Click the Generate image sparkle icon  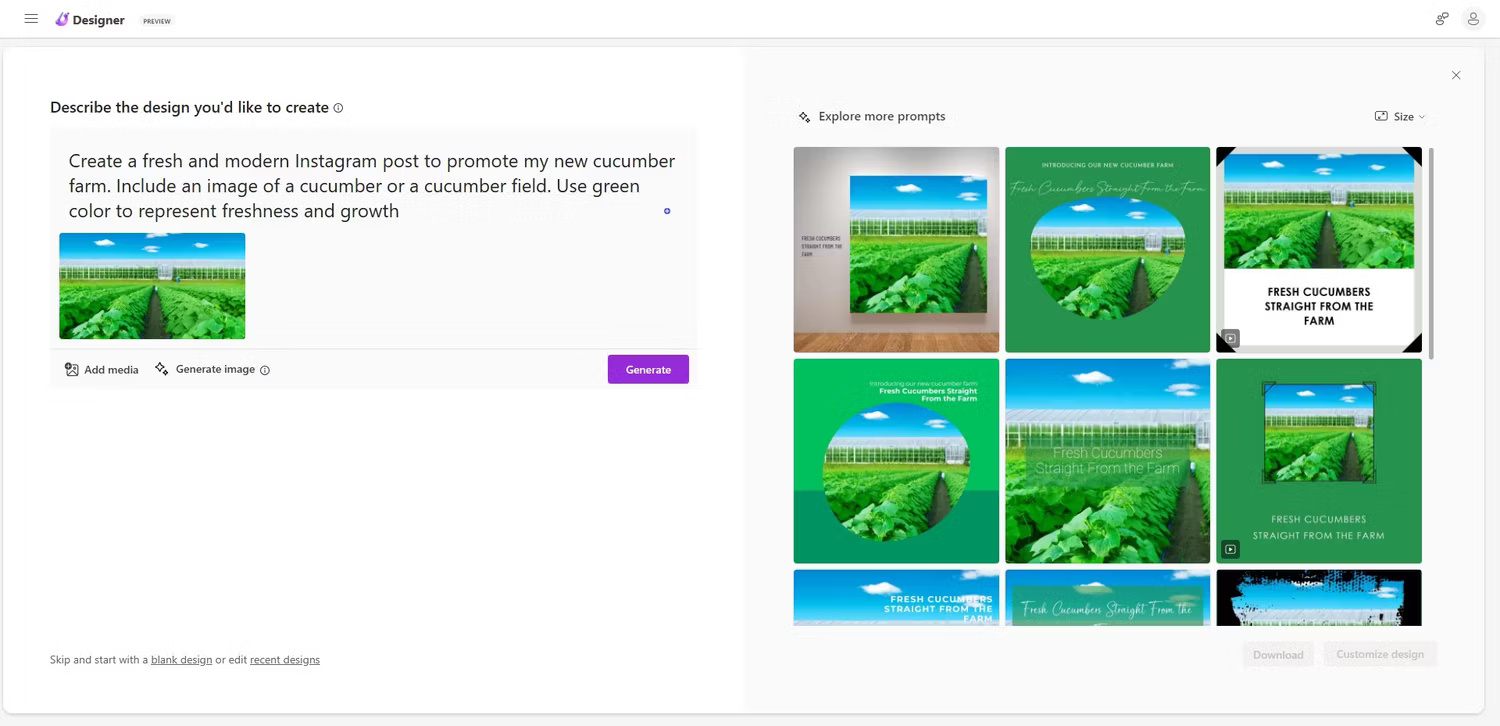[161, 369]
